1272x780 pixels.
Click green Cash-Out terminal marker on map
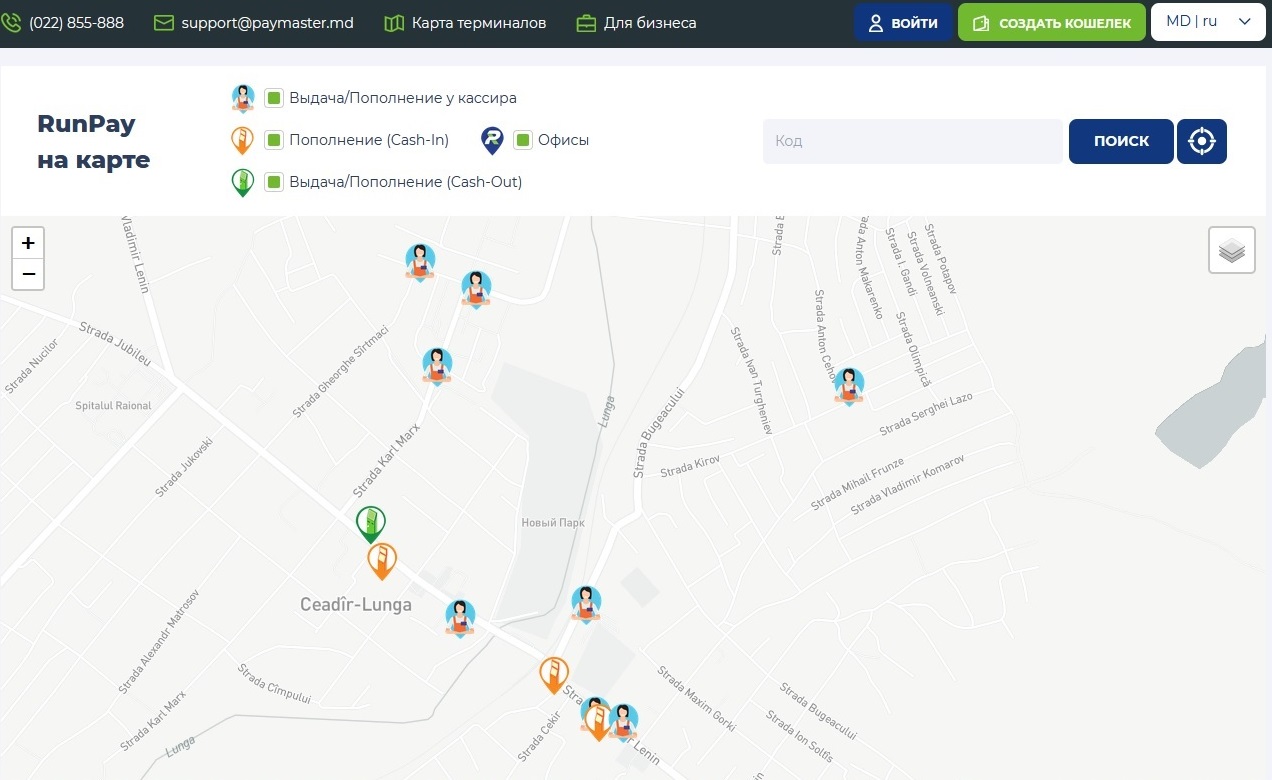coord(371,523)
